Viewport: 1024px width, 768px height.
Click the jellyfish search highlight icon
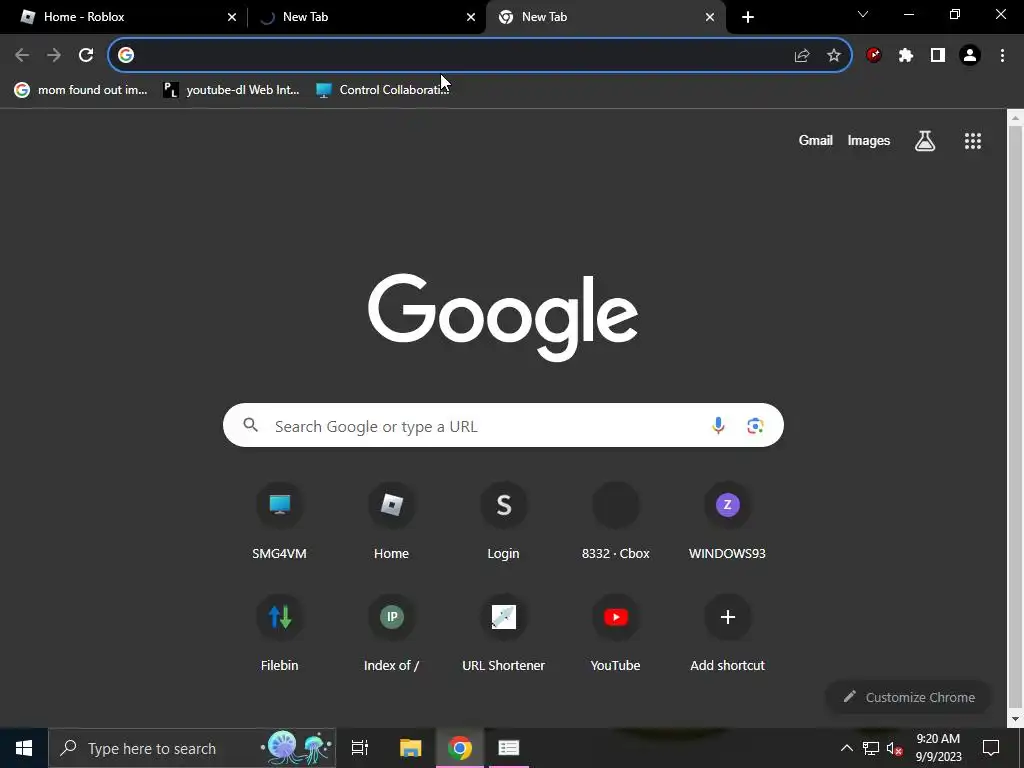pos(297,748)
